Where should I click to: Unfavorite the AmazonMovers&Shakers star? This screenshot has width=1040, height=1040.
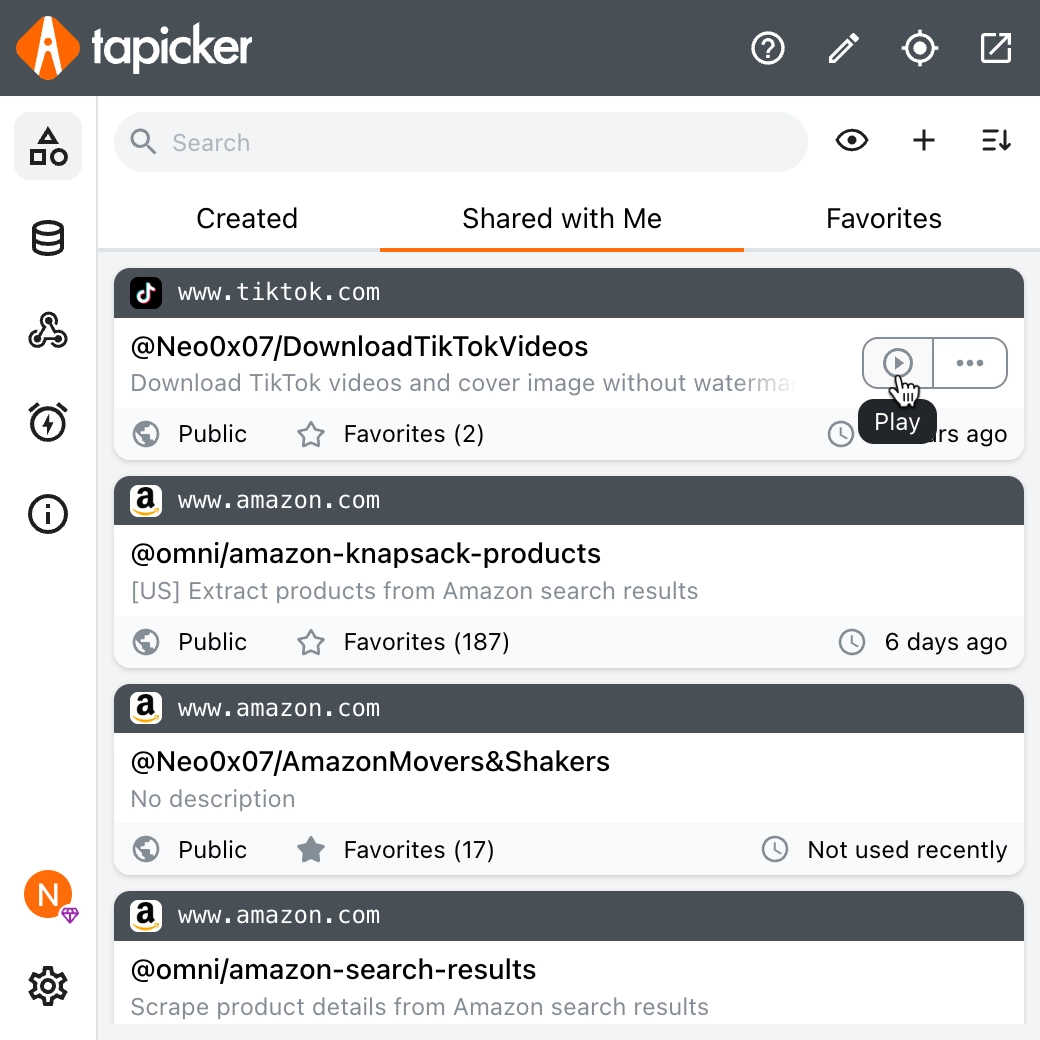click(312, 850)
